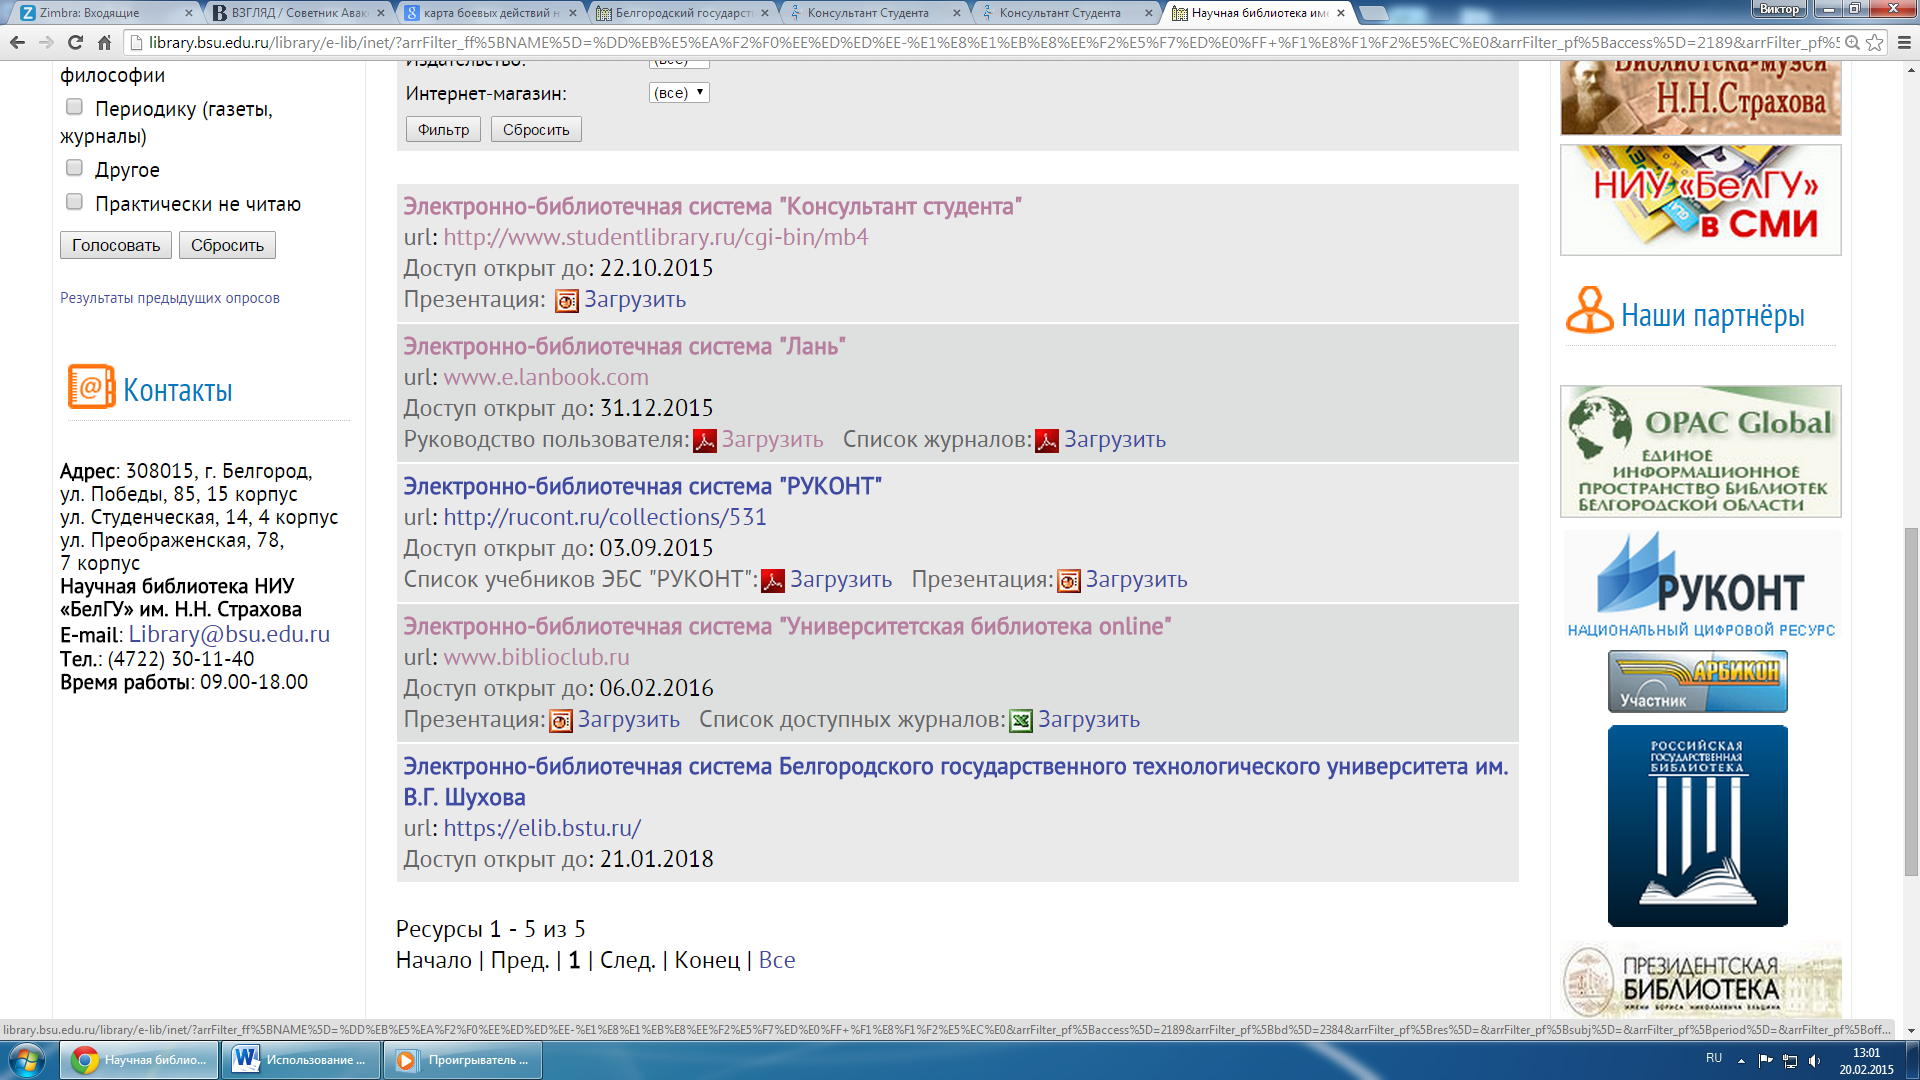Open the rucont.ru/collections/531 link
1920x1080 pixels.
[605, 518]
